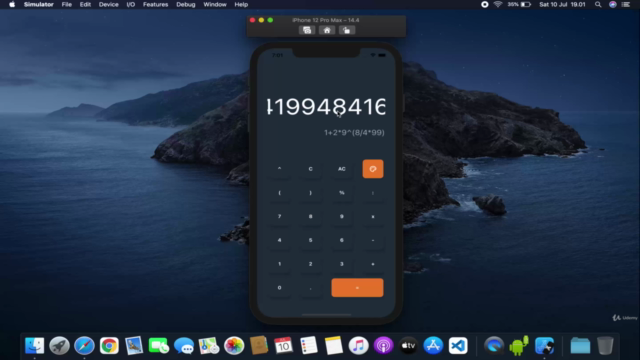Image resolution: width=640 pixels, height=360 pixels.
Task: Open the I/O menu
Action: click(x=131, y=4)
